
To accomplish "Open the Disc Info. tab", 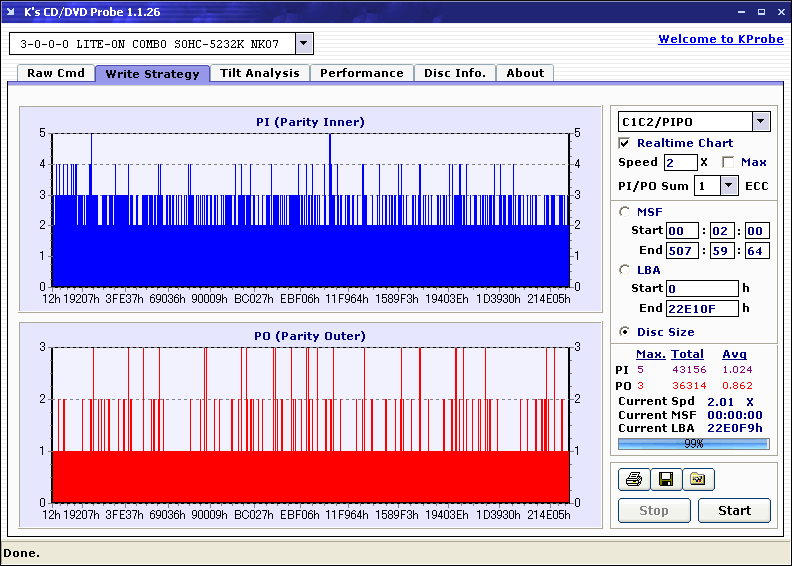I will [454, 73].
